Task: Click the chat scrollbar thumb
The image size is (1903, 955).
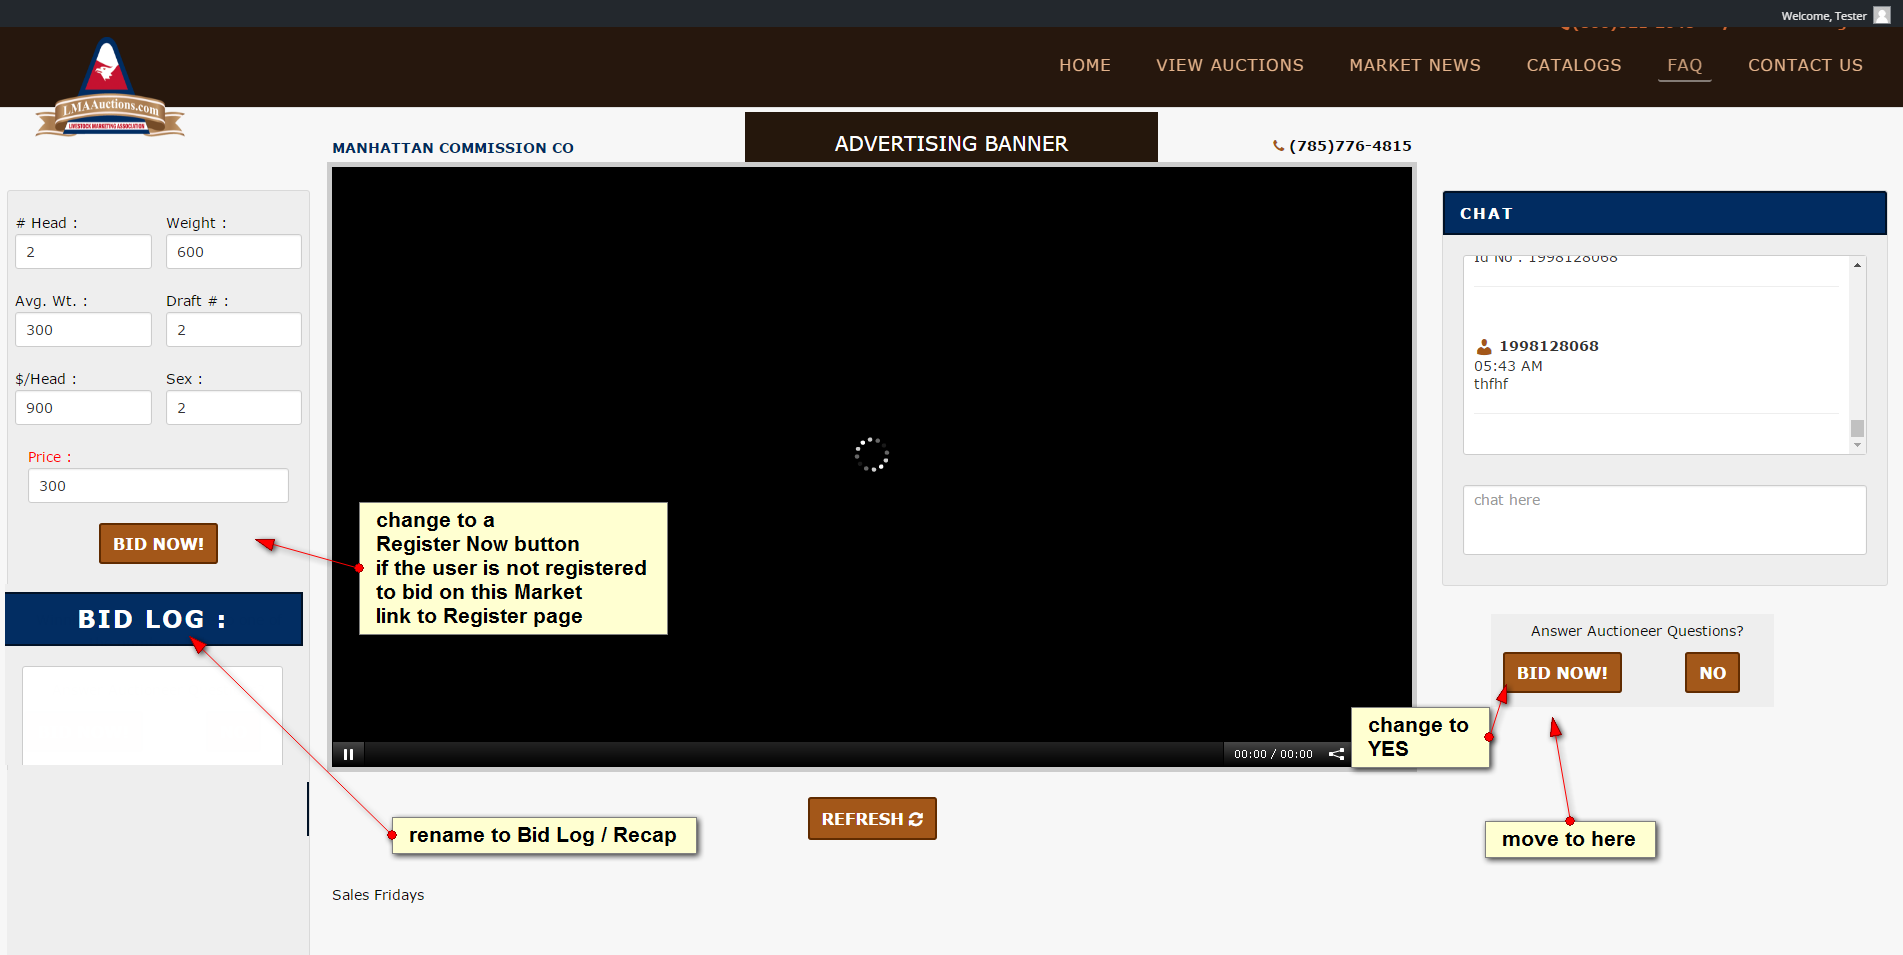Action: (1857, 428)
